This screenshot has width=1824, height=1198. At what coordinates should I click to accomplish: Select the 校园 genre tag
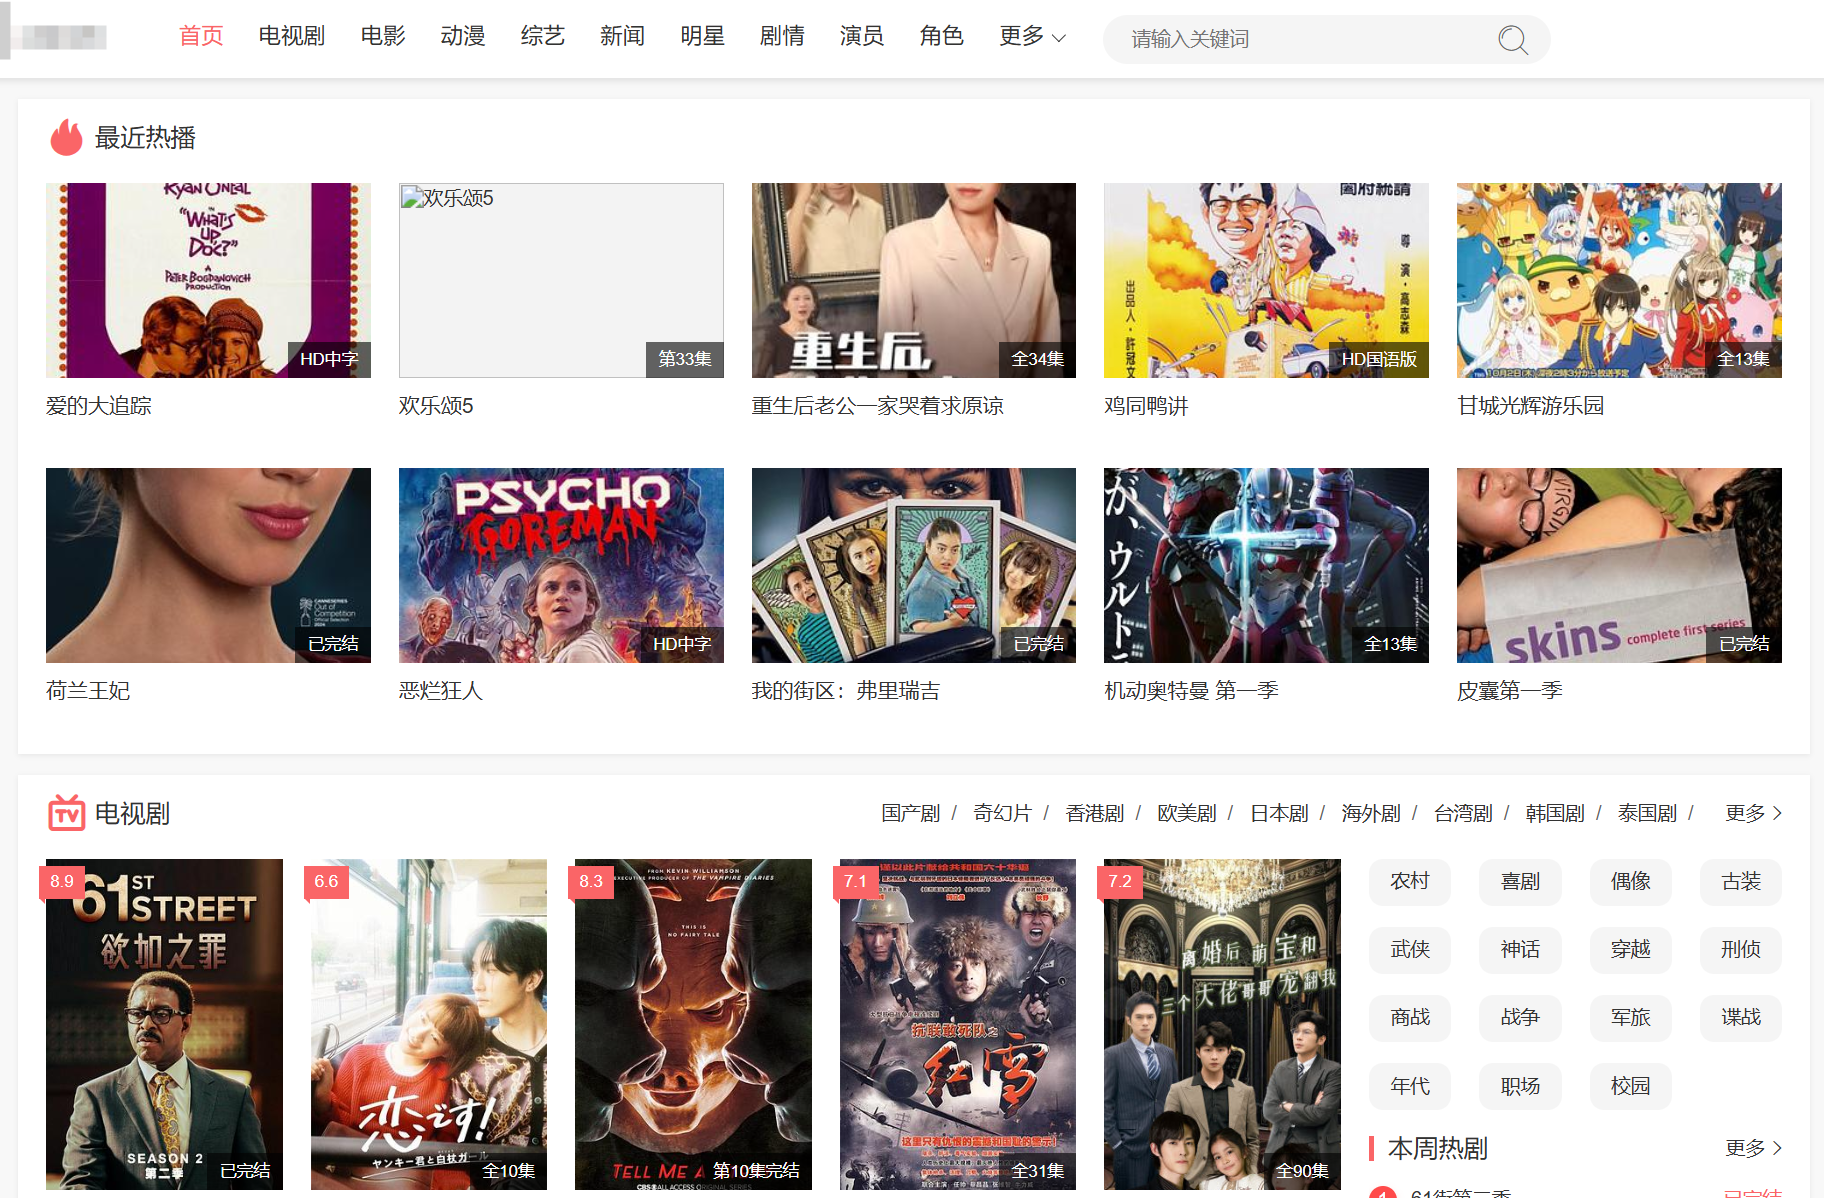tap(1630, 1086)
